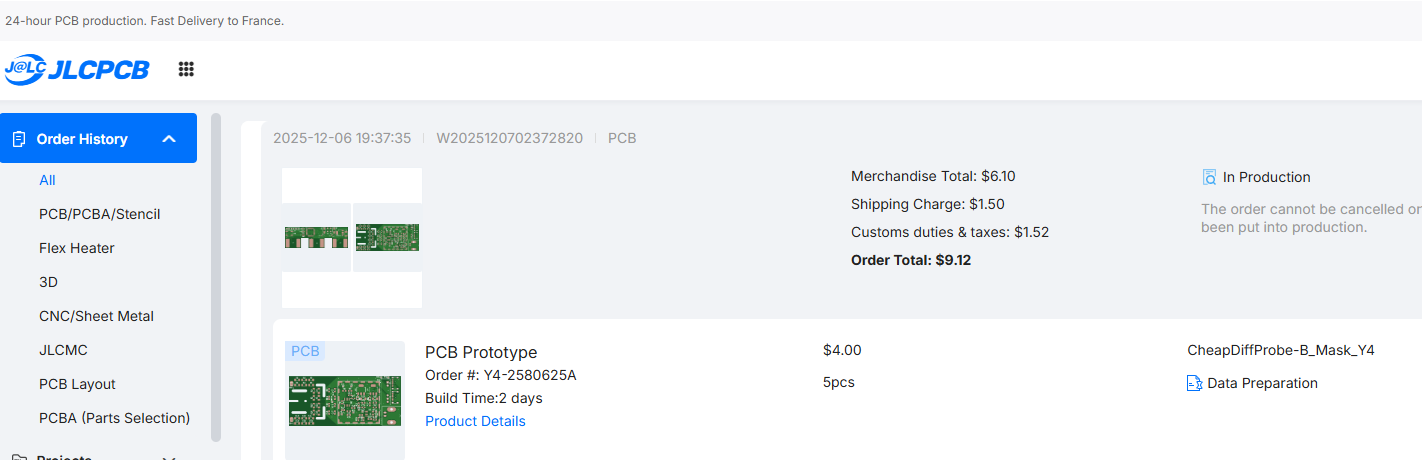Open PCBA (Parts Selection) category
Viewport: 1422px width, 460px height.
coord(114,418)
